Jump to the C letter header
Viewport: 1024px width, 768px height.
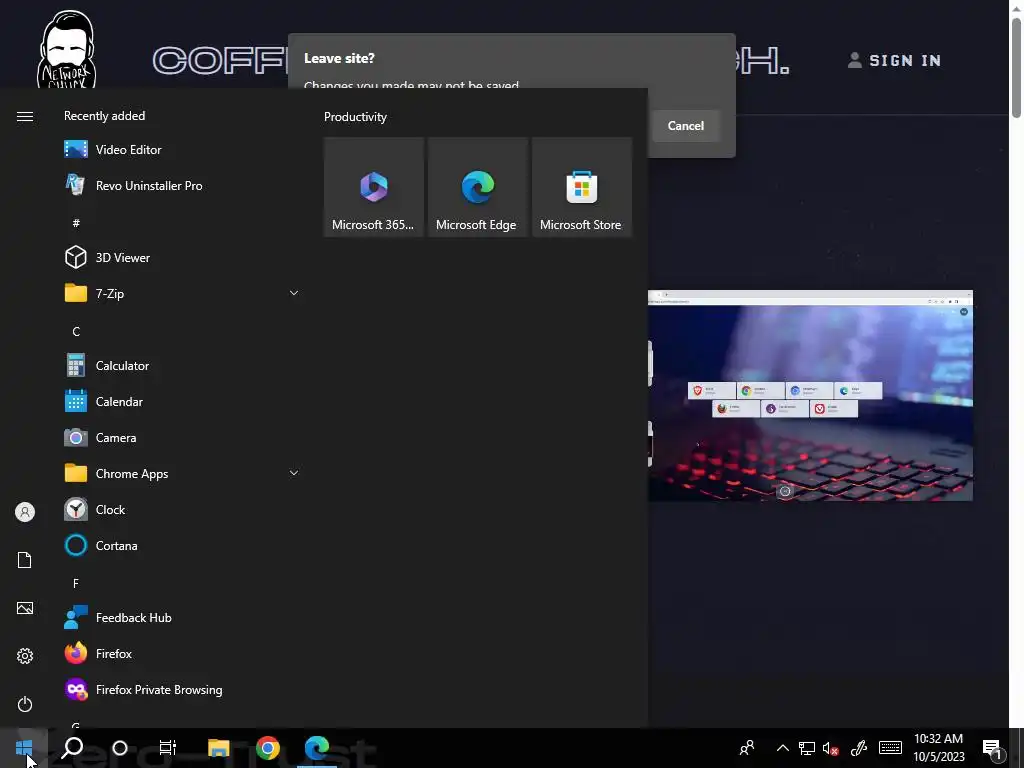click(x=76, y=332)
